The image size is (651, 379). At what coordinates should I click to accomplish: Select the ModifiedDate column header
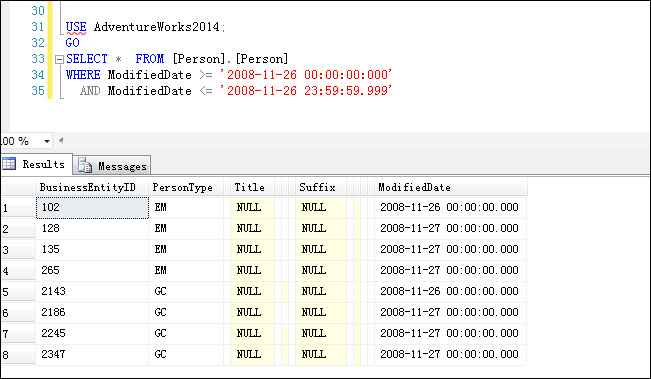pyautogui.click(x=450, y=188)
